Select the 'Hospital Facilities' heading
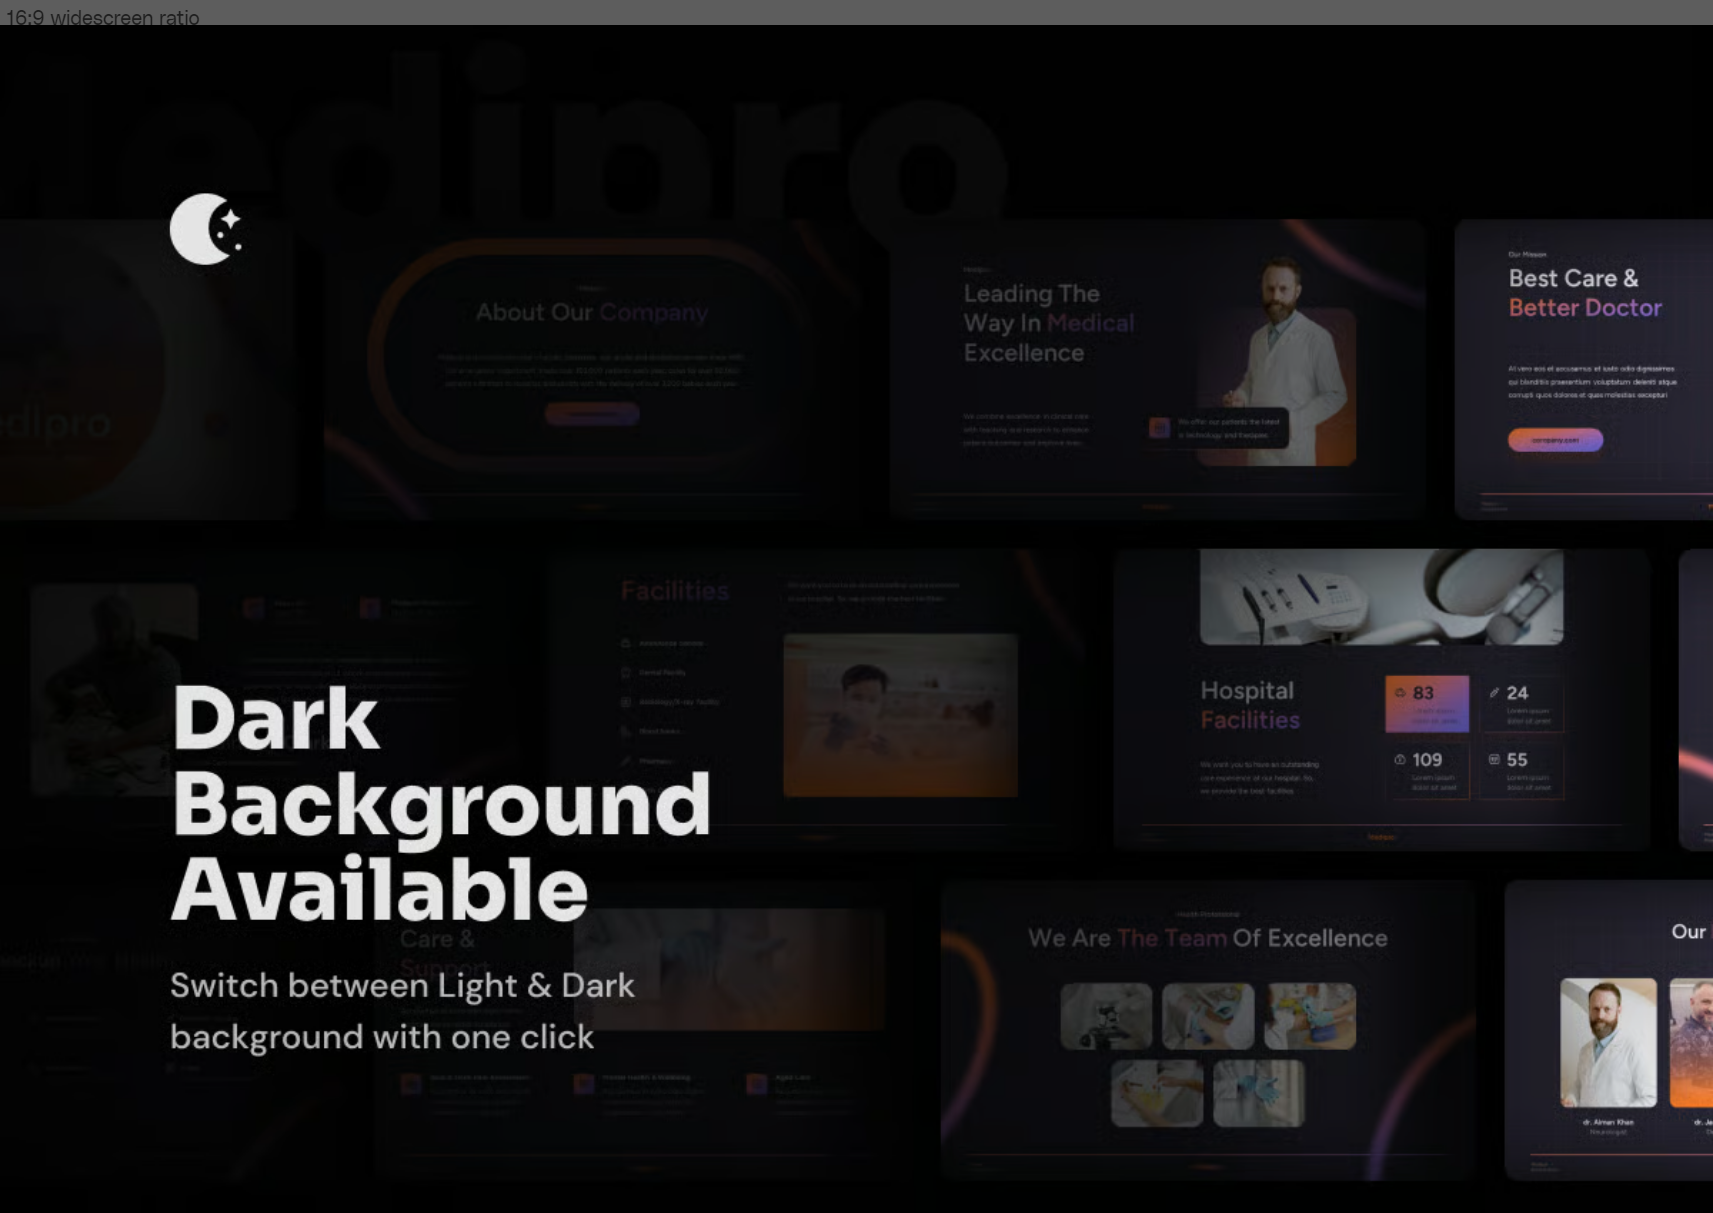 coord(1250,705)
